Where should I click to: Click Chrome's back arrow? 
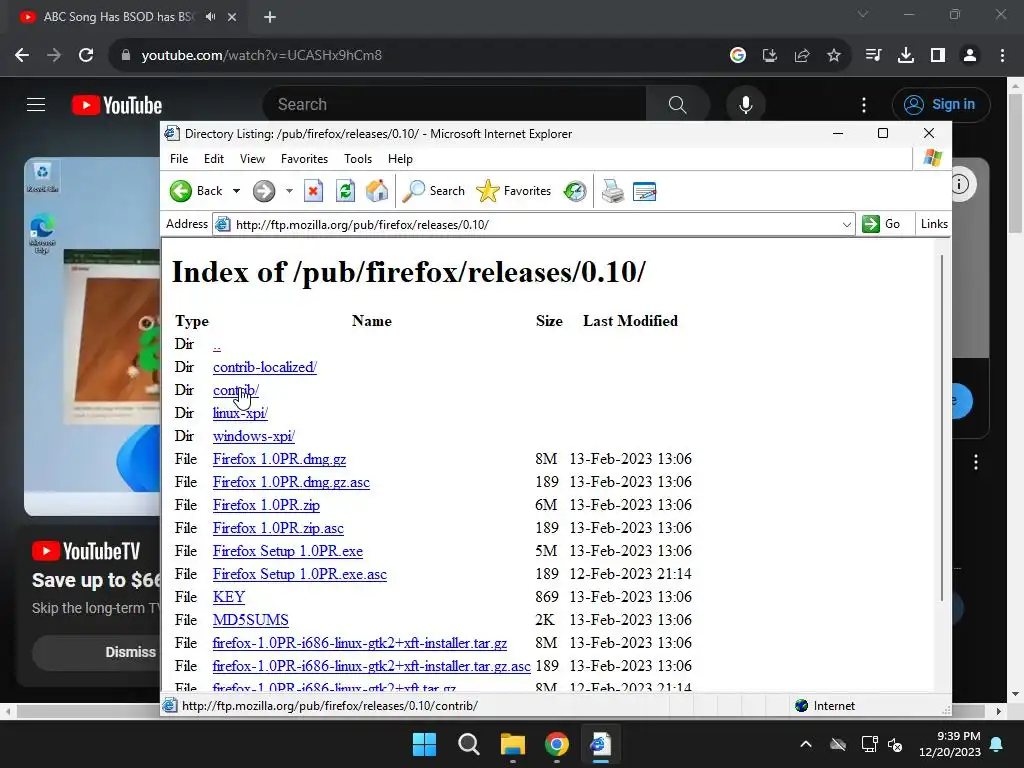(x=22, y=55)
